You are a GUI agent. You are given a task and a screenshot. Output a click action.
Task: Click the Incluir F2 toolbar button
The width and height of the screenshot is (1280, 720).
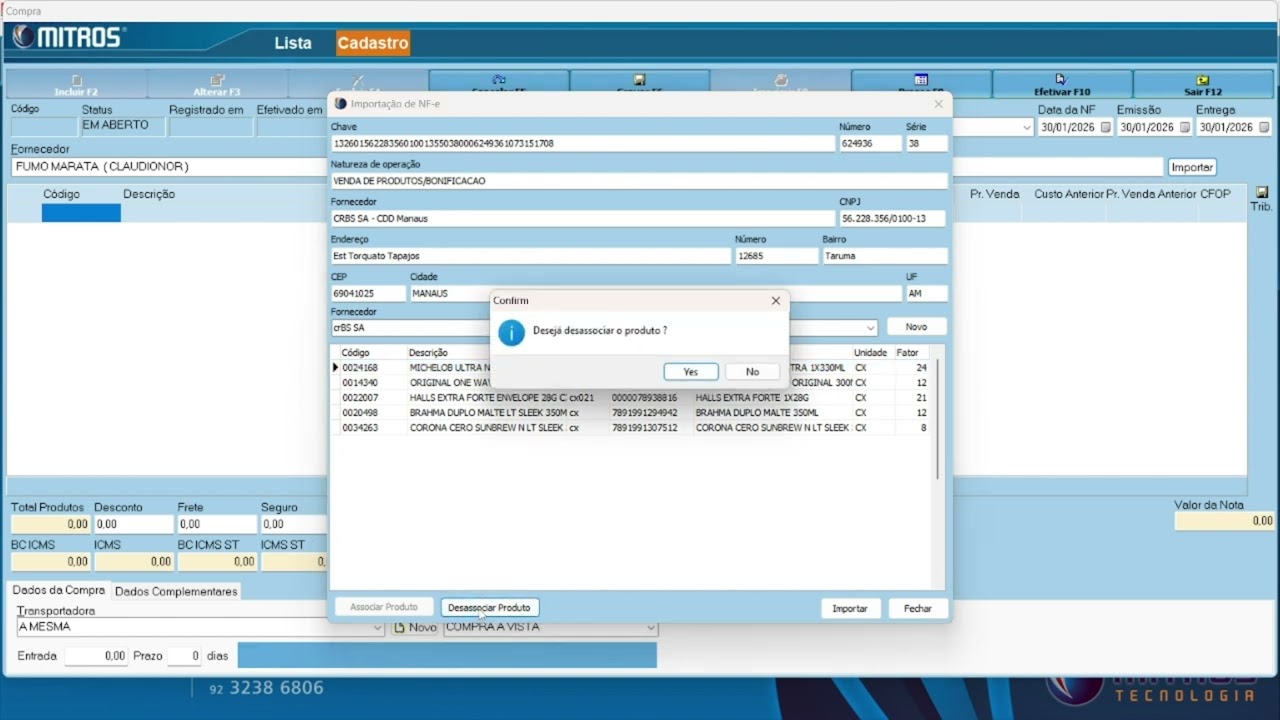pyautogui.click(x=76, y=84)
